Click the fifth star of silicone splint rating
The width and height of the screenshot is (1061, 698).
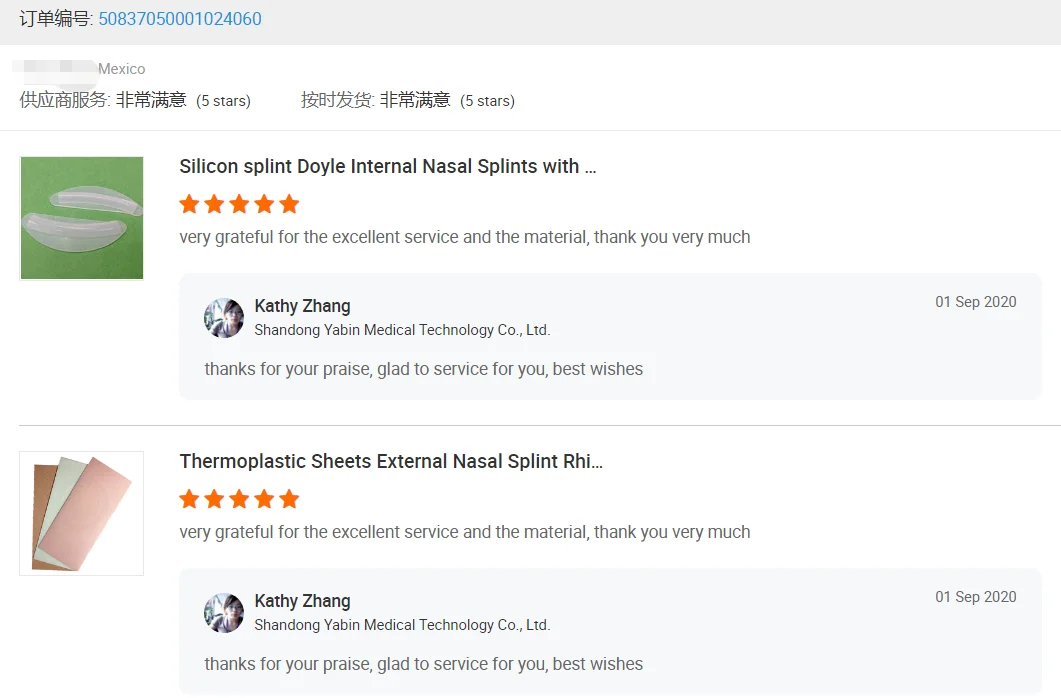click(x=289, y=204)
